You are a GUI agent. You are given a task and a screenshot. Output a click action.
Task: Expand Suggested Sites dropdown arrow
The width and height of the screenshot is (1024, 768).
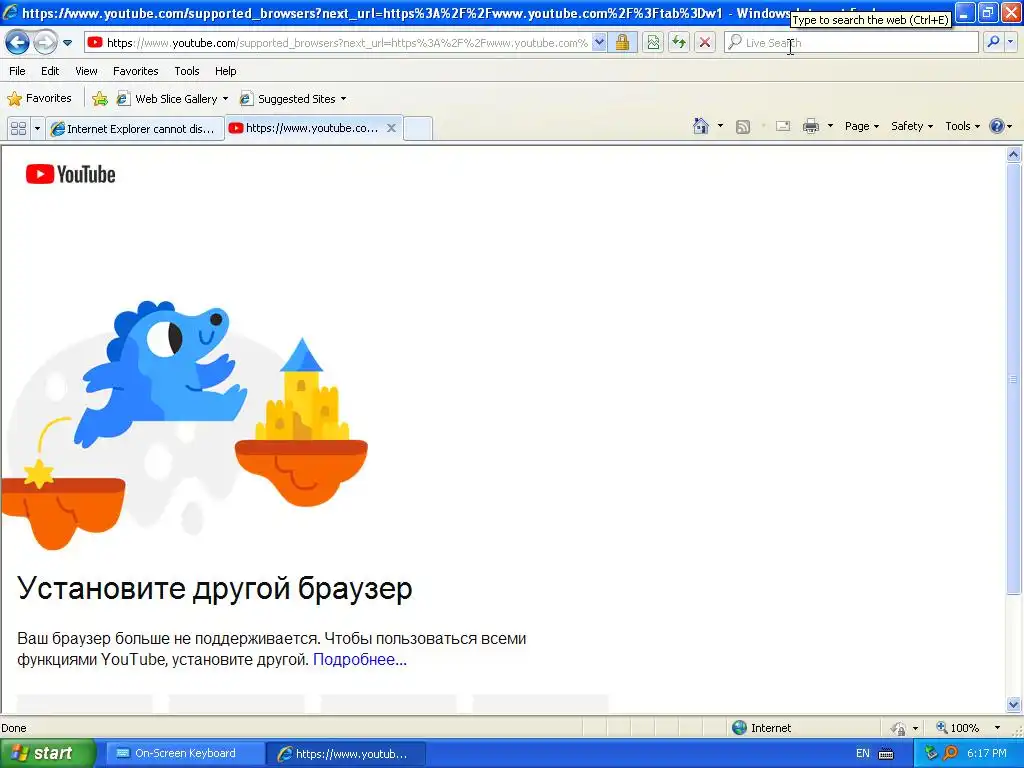click(x=344, y=99)
